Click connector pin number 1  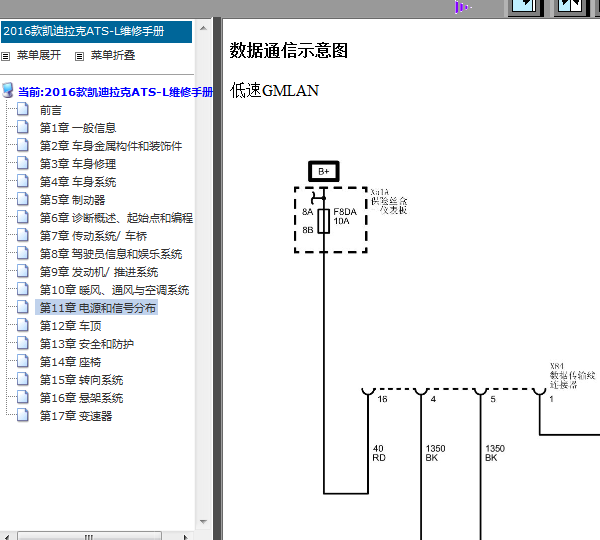click(x=551, y=399)
